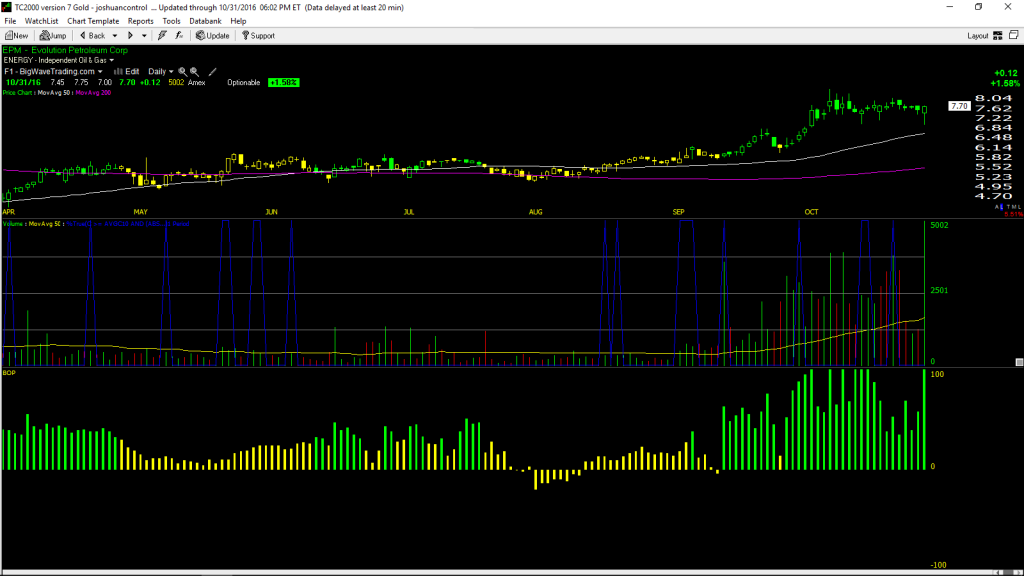Open the Reports menu
1024x576 pixels.
140,21
